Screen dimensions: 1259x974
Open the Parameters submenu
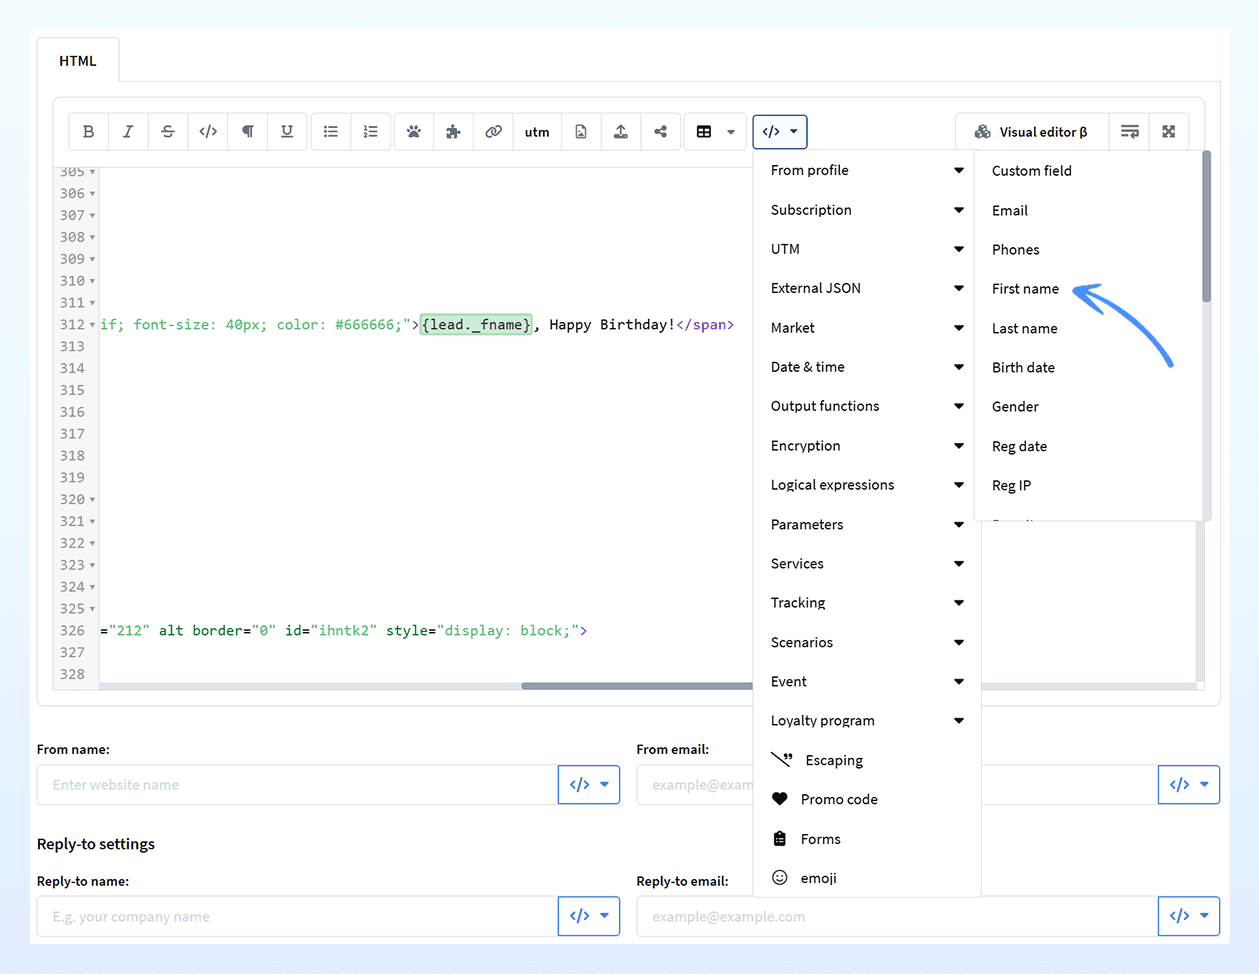coord(867,524)
